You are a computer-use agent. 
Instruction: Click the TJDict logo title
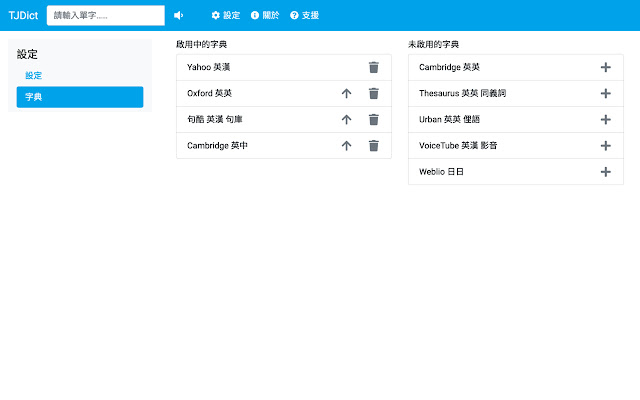22,15
